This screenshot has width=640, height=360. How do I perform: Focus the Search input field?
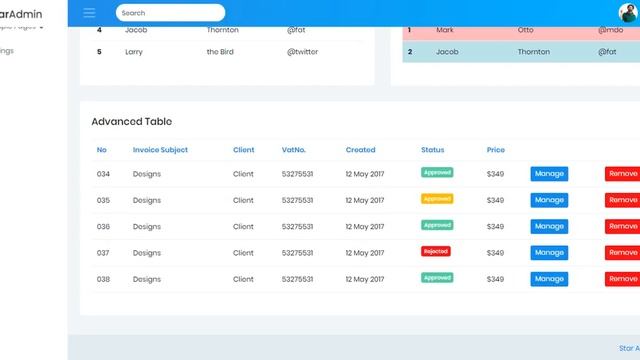170,13
